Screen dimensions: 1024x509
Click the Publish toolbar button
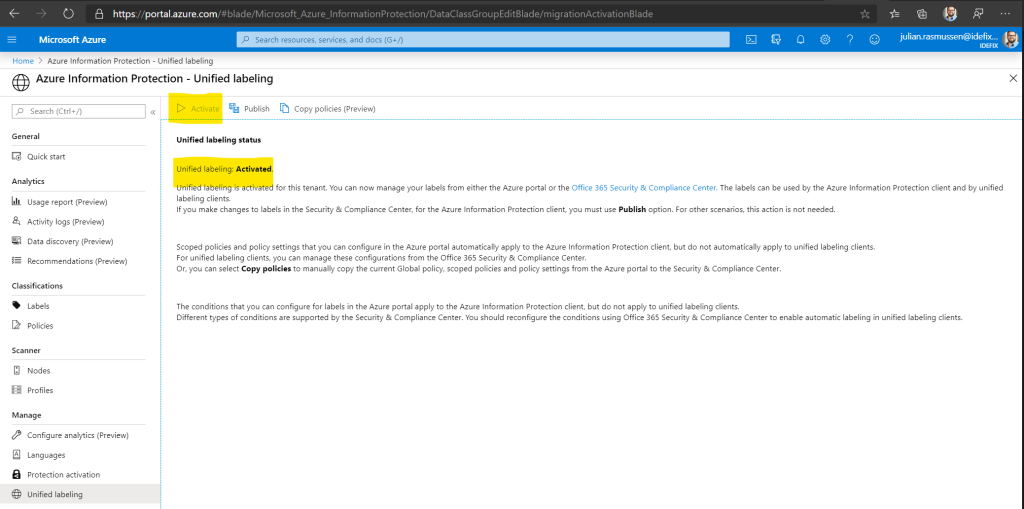(x=249, y=109)
